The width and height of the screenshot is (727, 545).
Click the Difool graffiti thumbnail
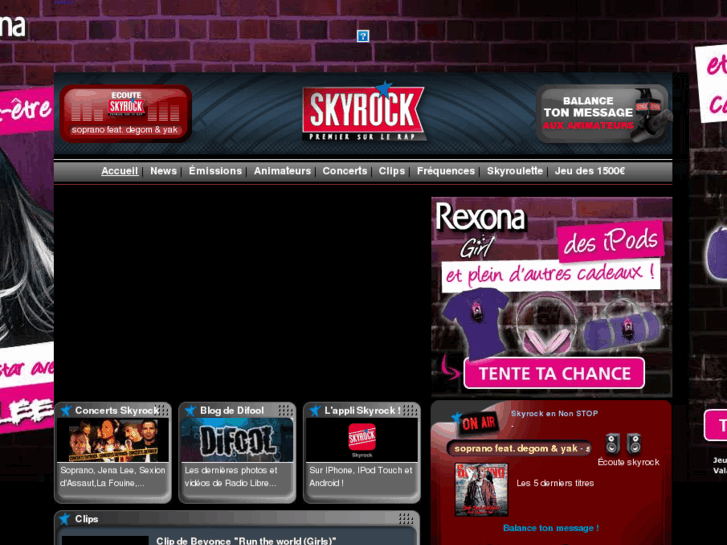click(x=237, y=440)
